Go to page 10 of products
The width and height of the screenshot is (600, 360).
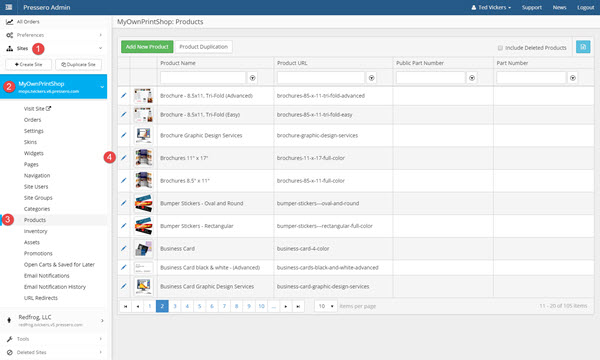(261, 306)
